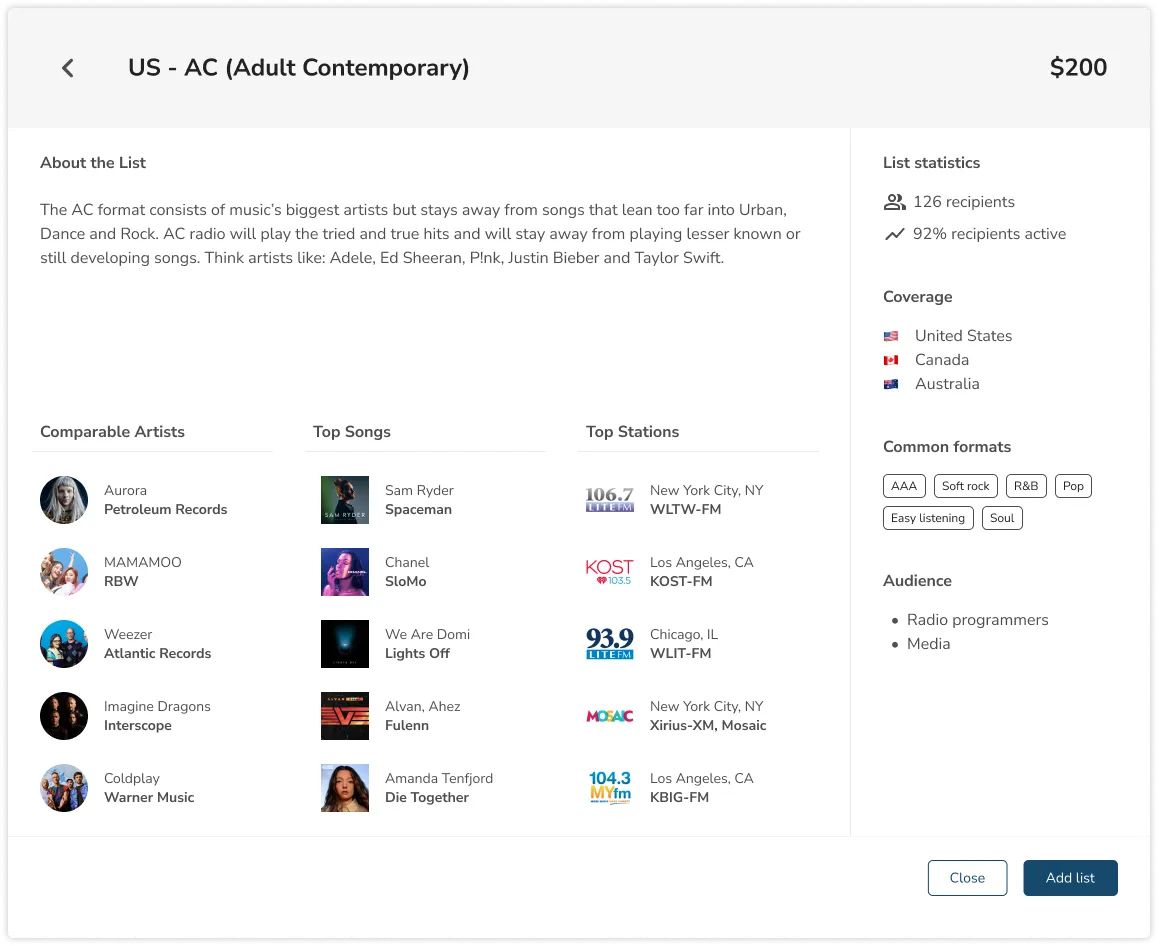
Task: Select the R&B format chip
Action: (x=1026, y=485)
